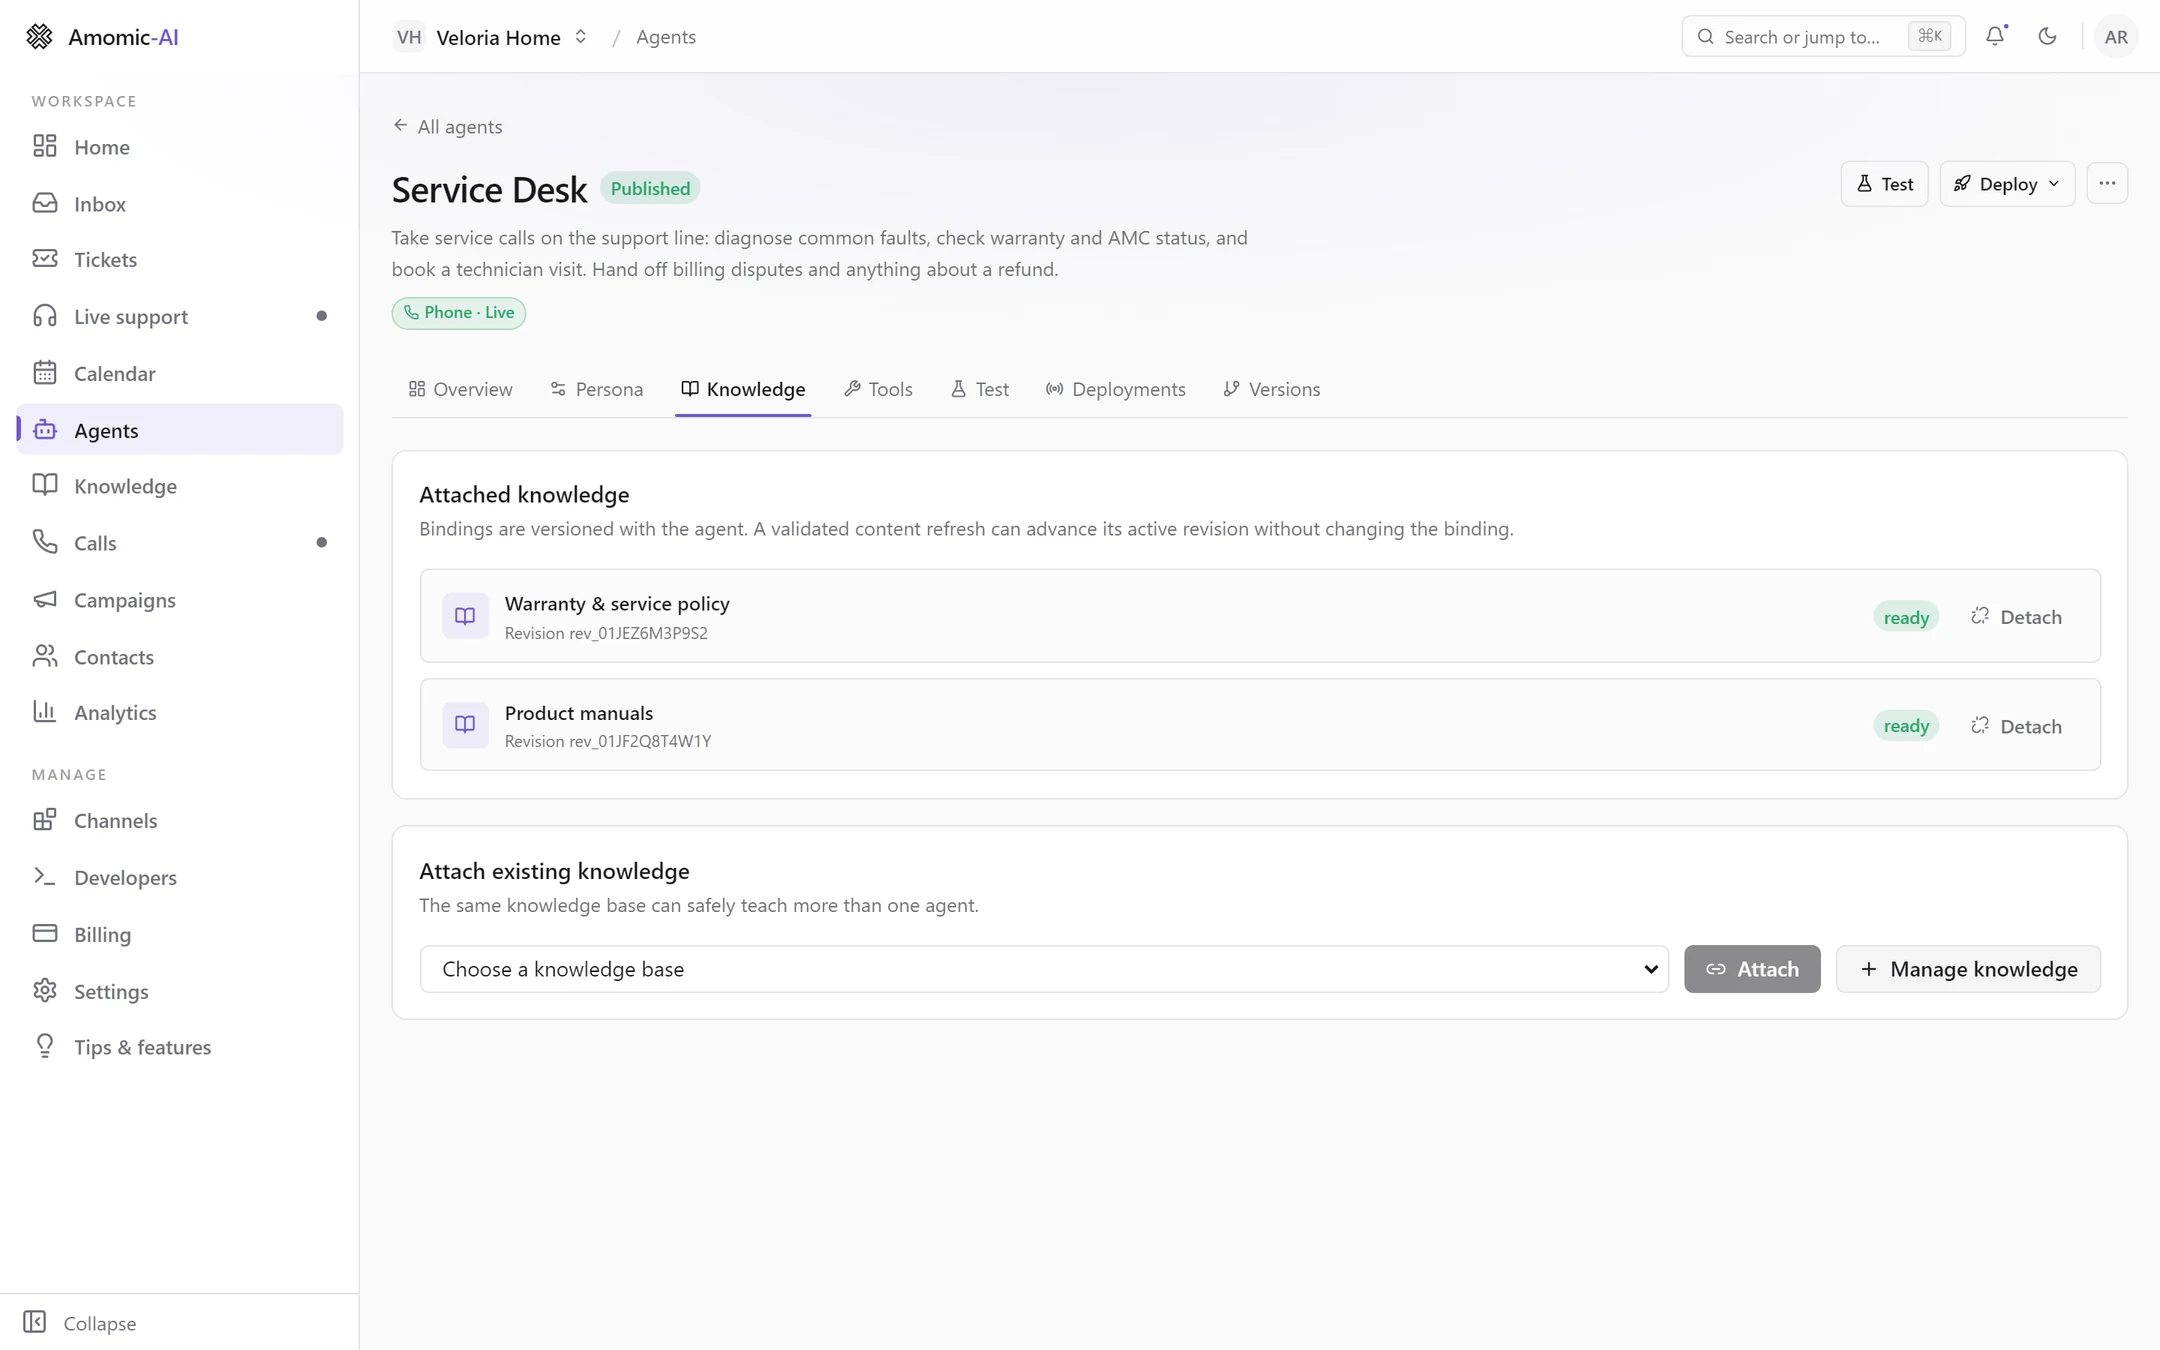This screenshot has width=2160, height=1350.
Task: Expand the Veloria Home workspace switcher
Action: (491, 37)
